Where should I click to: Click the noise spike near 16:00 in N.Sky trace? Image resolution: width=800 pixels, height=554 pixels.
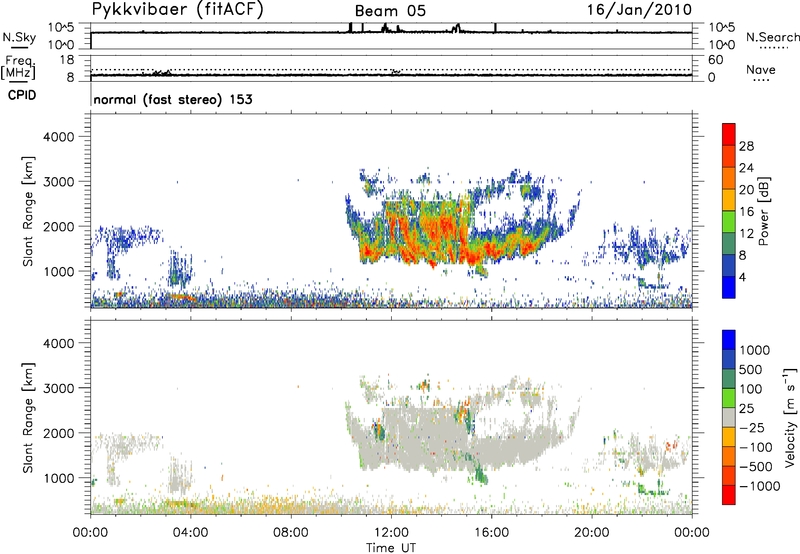point(495,28)
